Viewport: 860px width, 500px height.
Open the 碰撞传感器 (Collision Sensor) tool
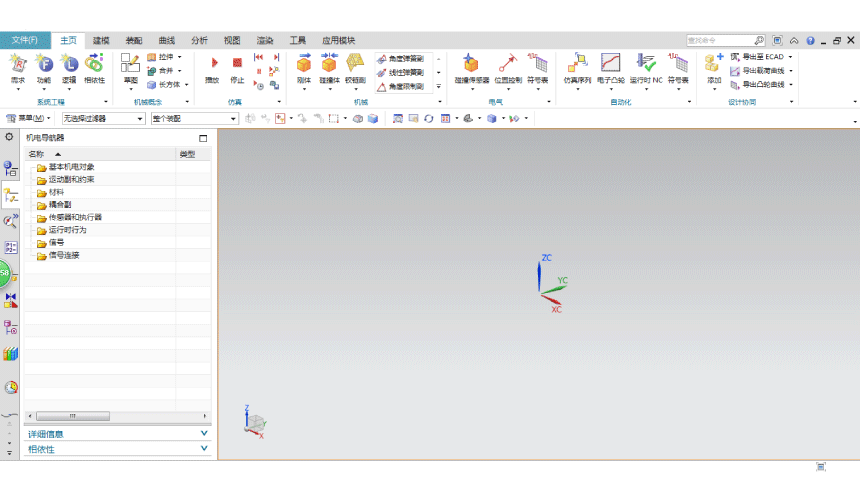coord(471,64)
